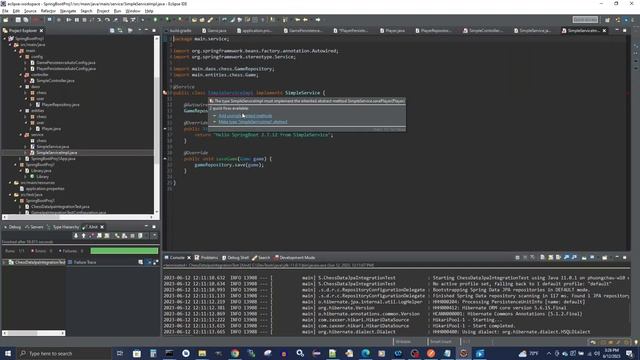Click the Search (flashlight) toolbar icon
Viewport: 640px width, 360px height.
coord(210,20)
